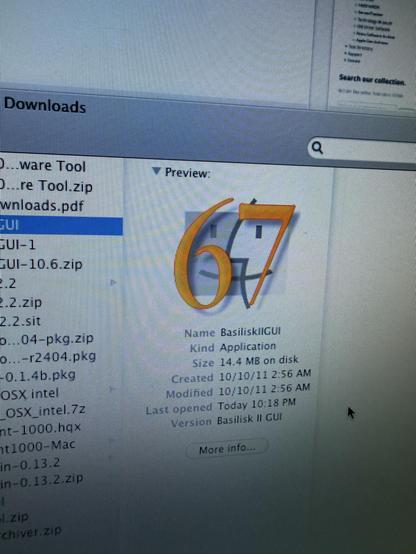Select the '...ware Tool' folder row

(x=43, y=166)
